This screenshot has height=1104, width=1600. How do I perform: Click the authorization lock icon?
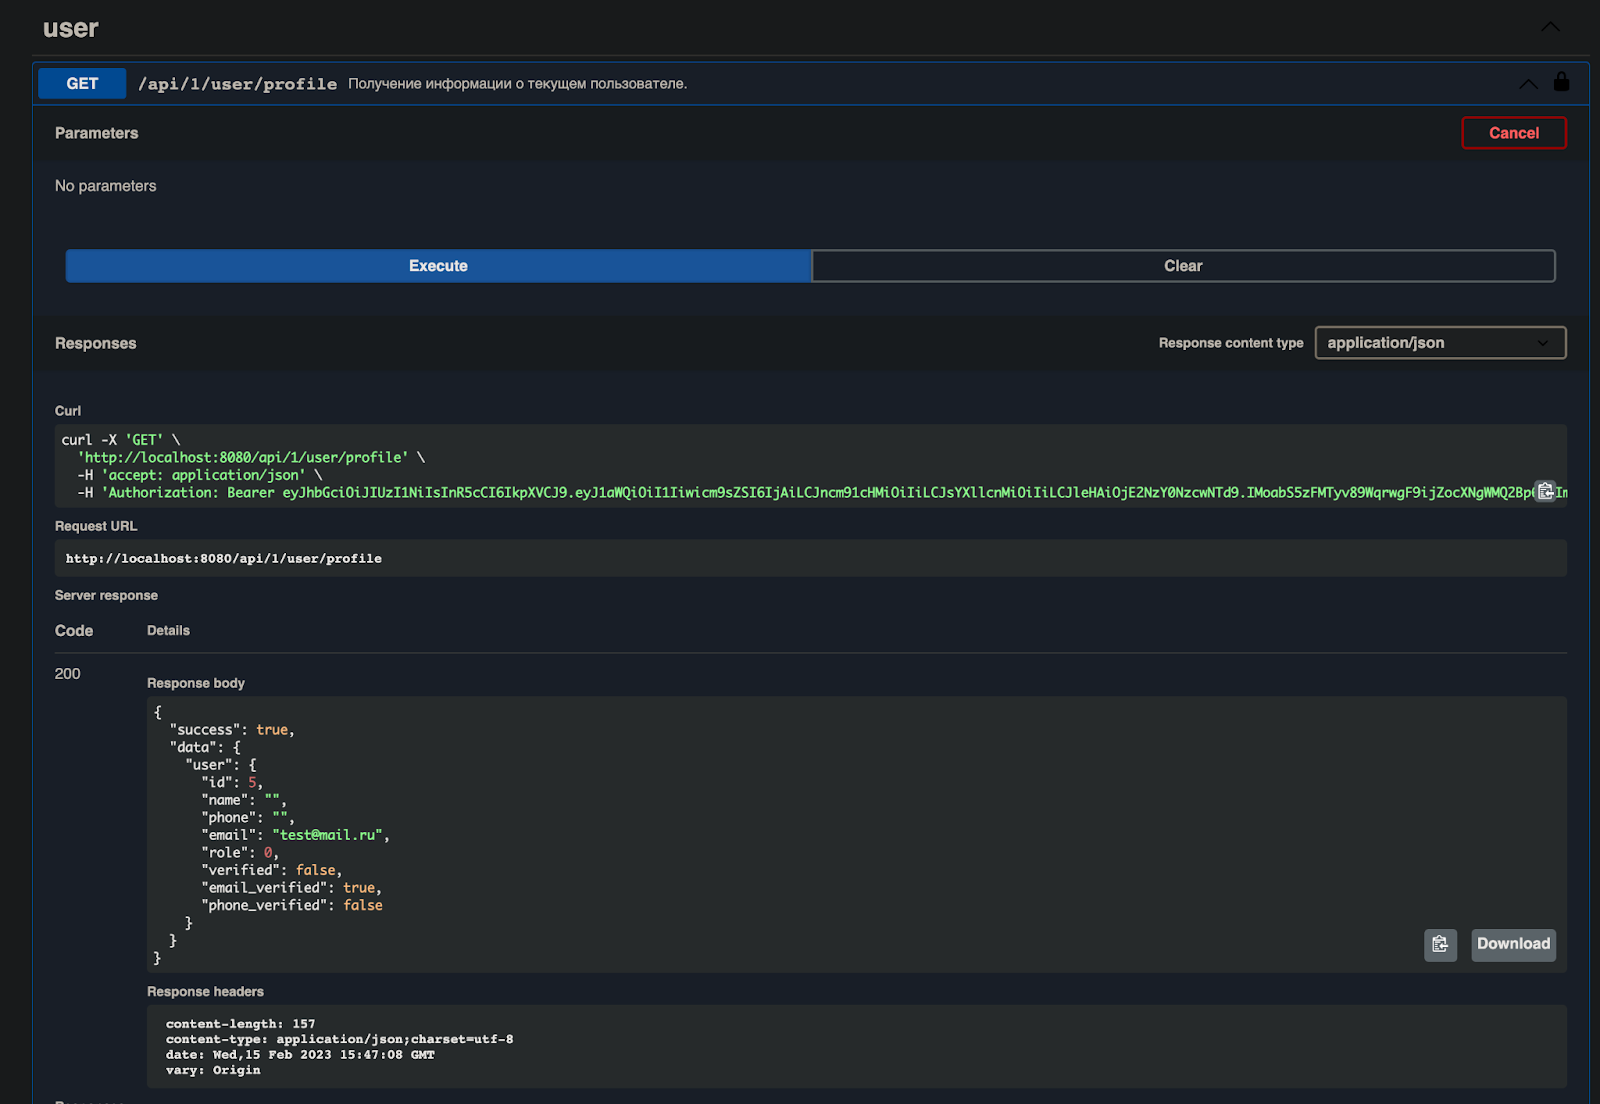[1561, 82]
